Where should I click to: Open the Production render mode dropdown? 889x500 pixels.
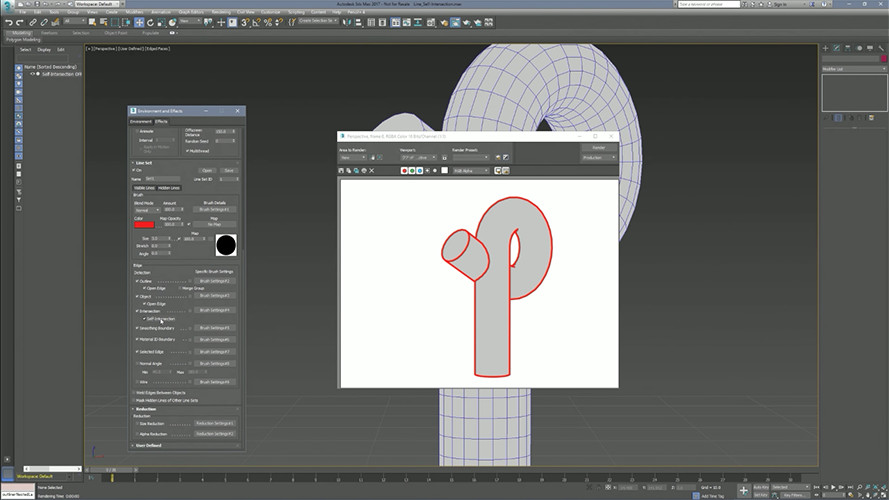[x=599, y=158]
